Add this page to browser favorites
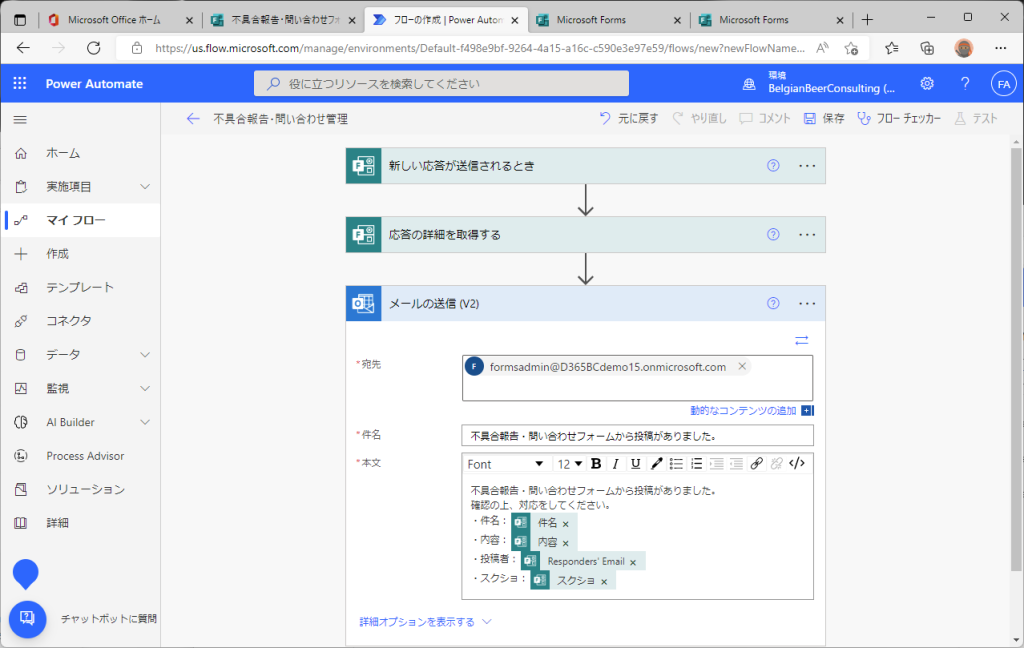Viewport: 1024px width, 648px height. (x=851, y=48)
